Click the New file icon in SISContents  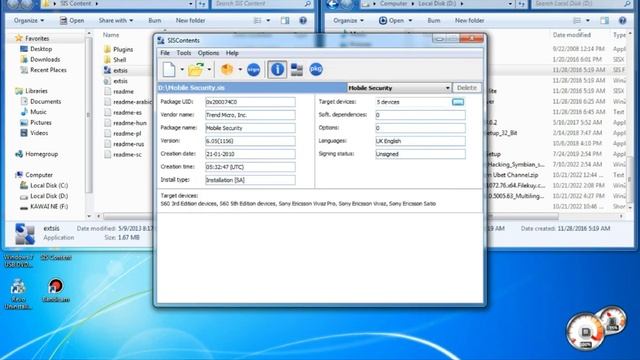click(x=169, y=69)
